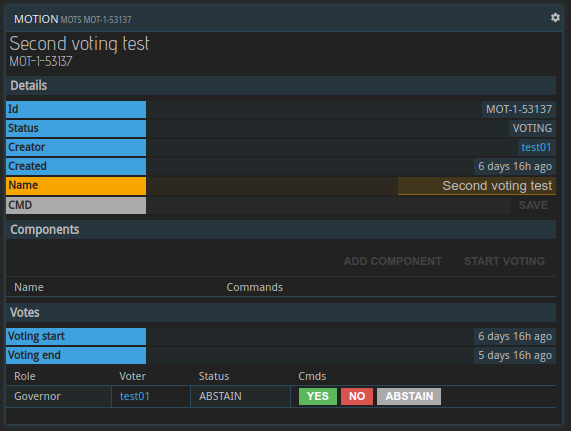The width and height of the screenshot is (571, 431).
Task: Select the ABSTAIN vote button
Action: (x=409, y=396)
